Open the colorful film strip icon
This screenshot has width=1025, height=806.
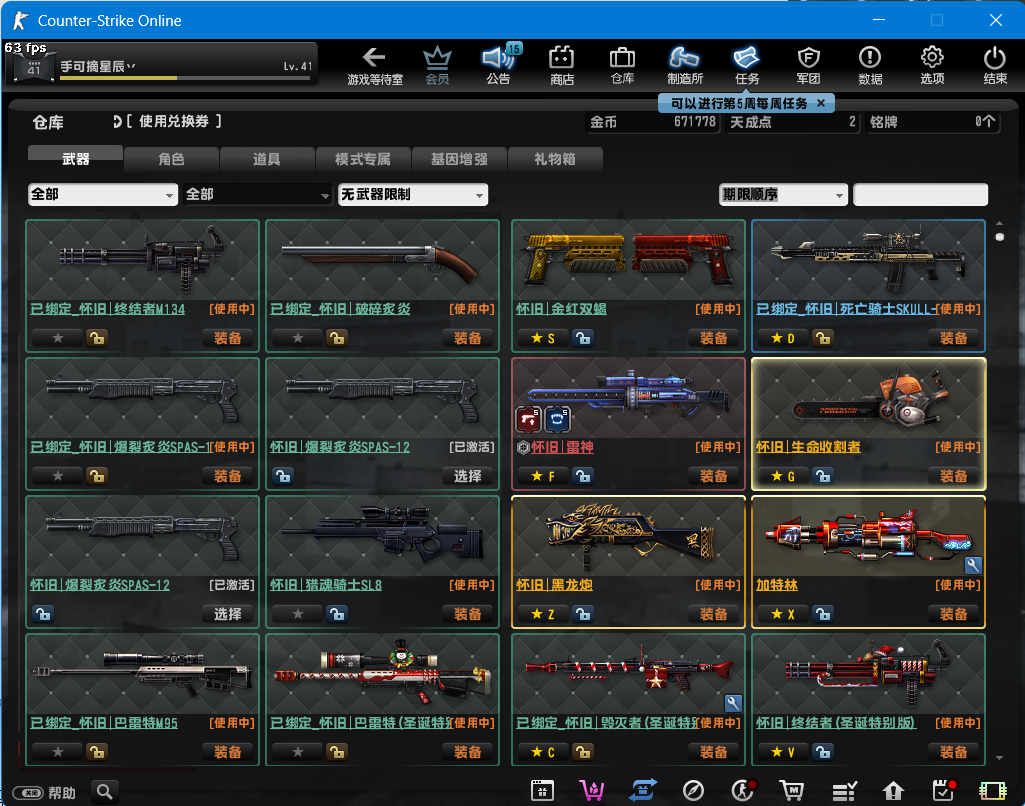point(992,791)
